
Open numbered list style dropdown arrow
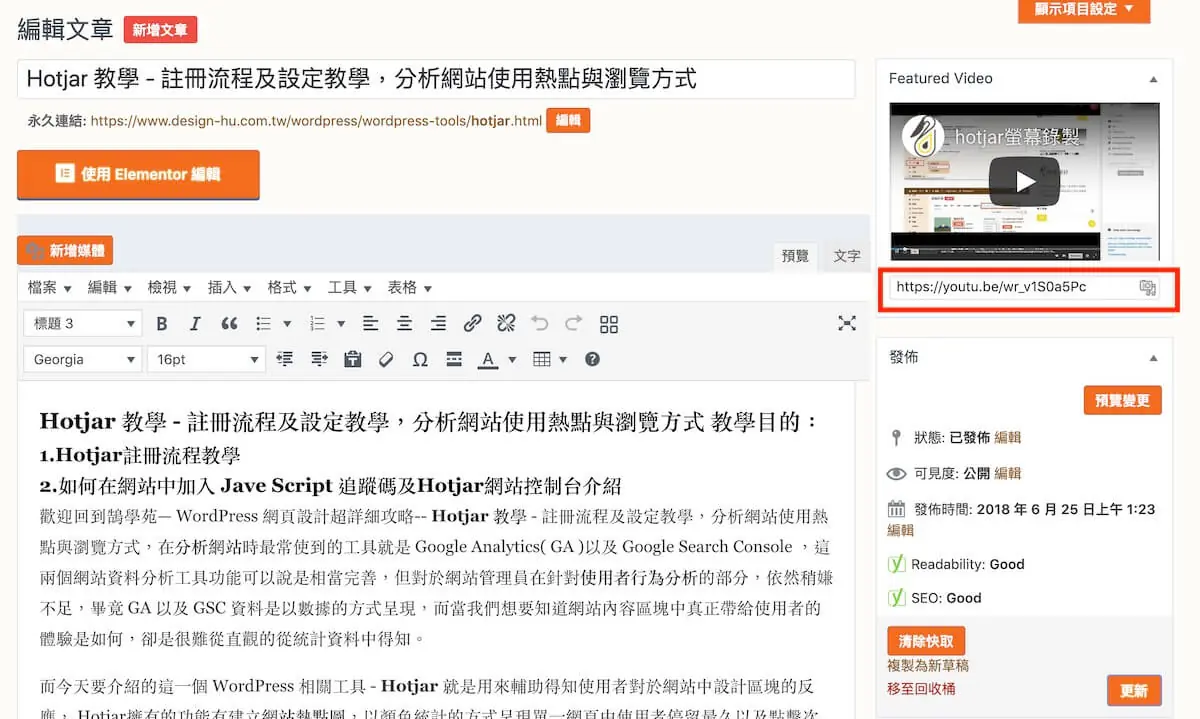tap(341, 324)
